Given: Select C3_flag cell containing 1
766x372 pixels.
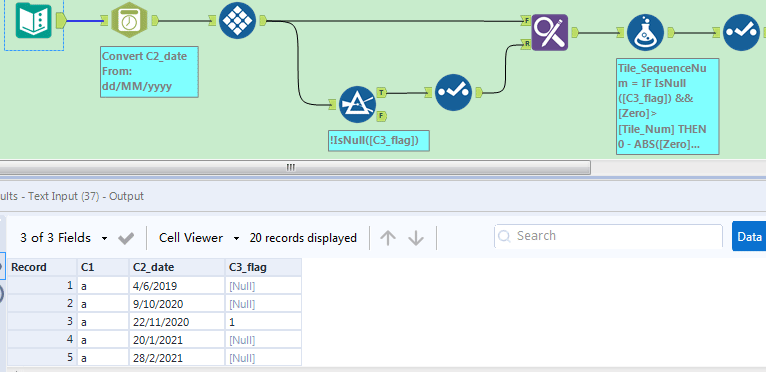Looking at the screenshot, I should (263, 322).
